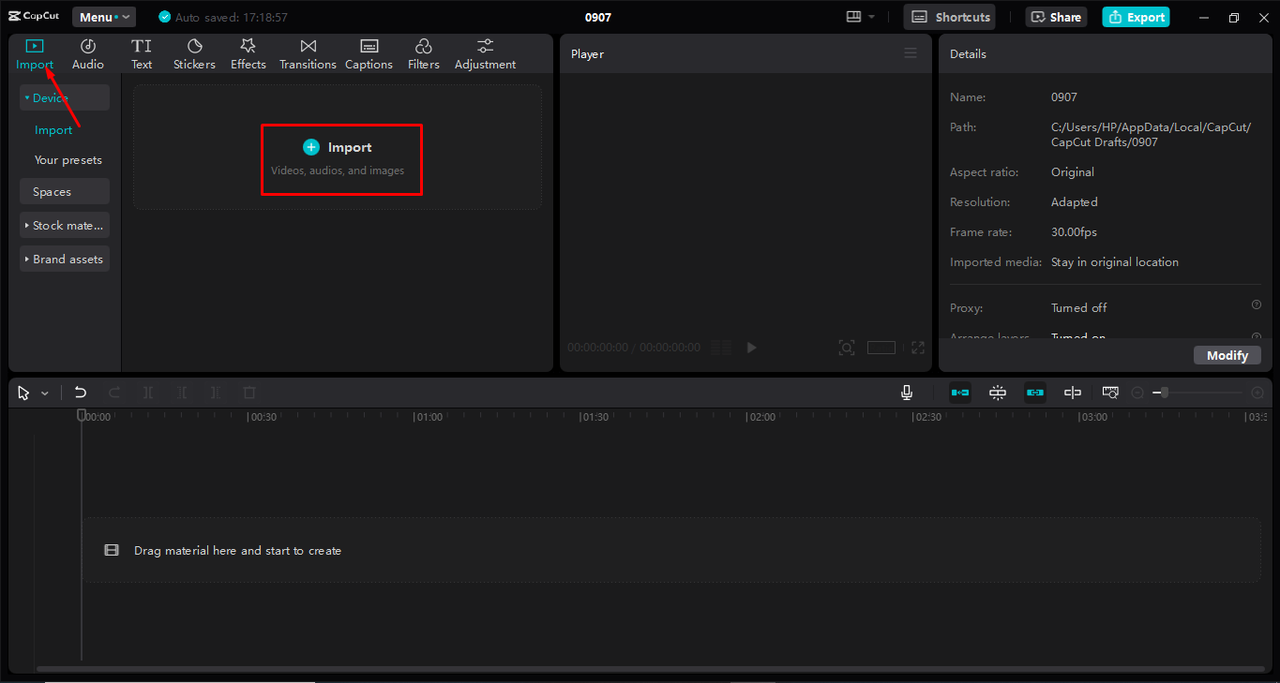The height and width of the screenshot is (683, 1280).
Task: Click the timeline zoom in plus icon
Action: [1257, 393]
